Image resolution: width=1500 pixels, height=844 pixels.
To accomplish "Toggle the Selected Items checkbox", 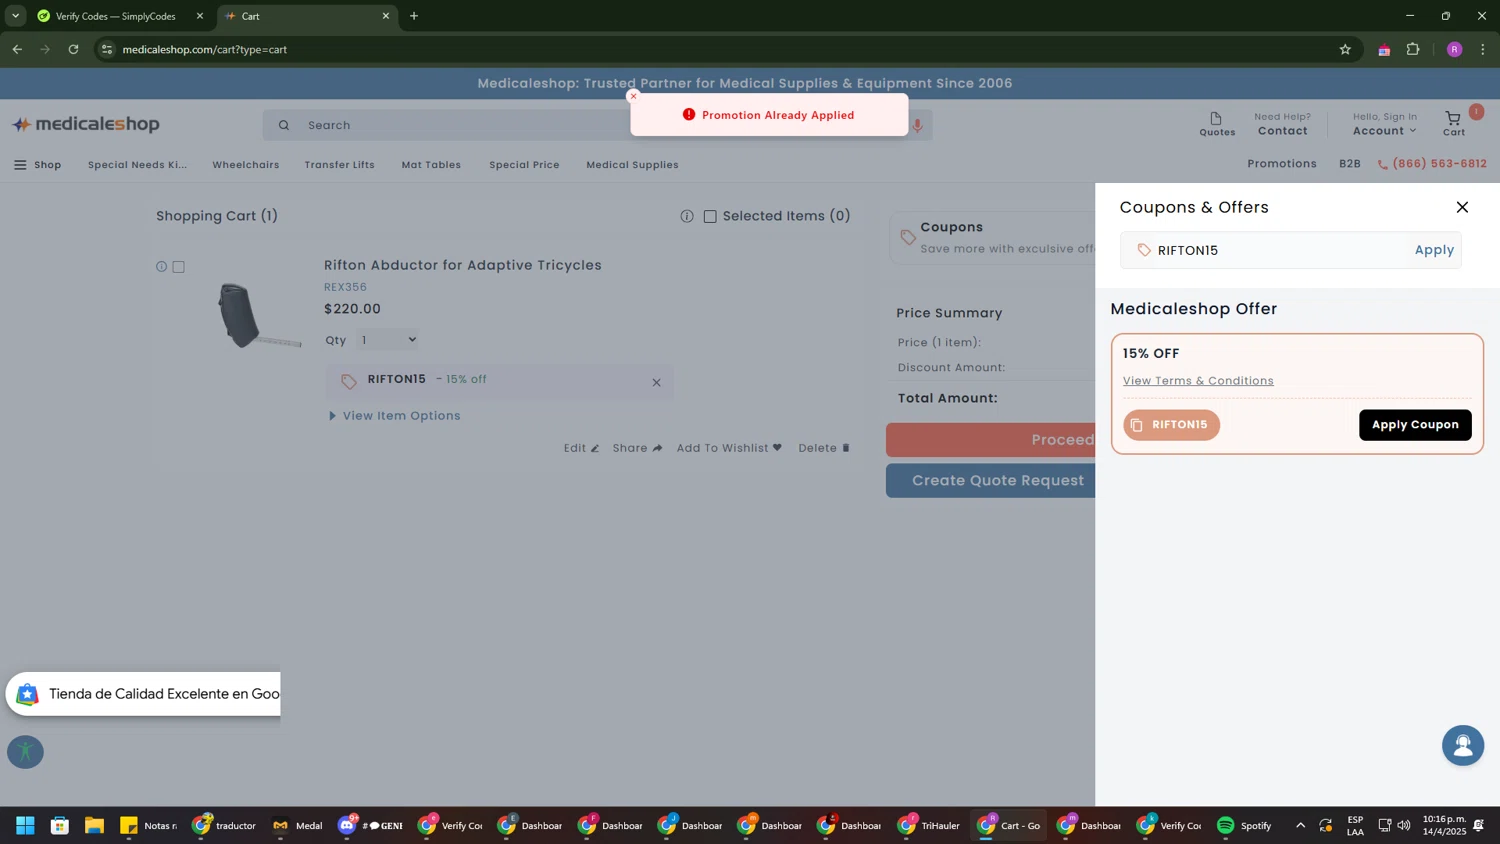I will click(x=710, y=216).
